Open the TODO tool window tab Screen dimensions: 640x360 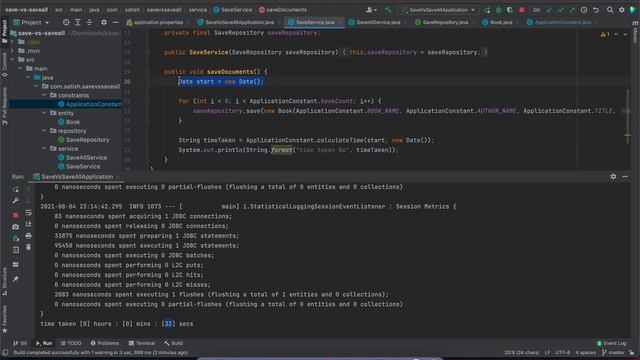71,343
